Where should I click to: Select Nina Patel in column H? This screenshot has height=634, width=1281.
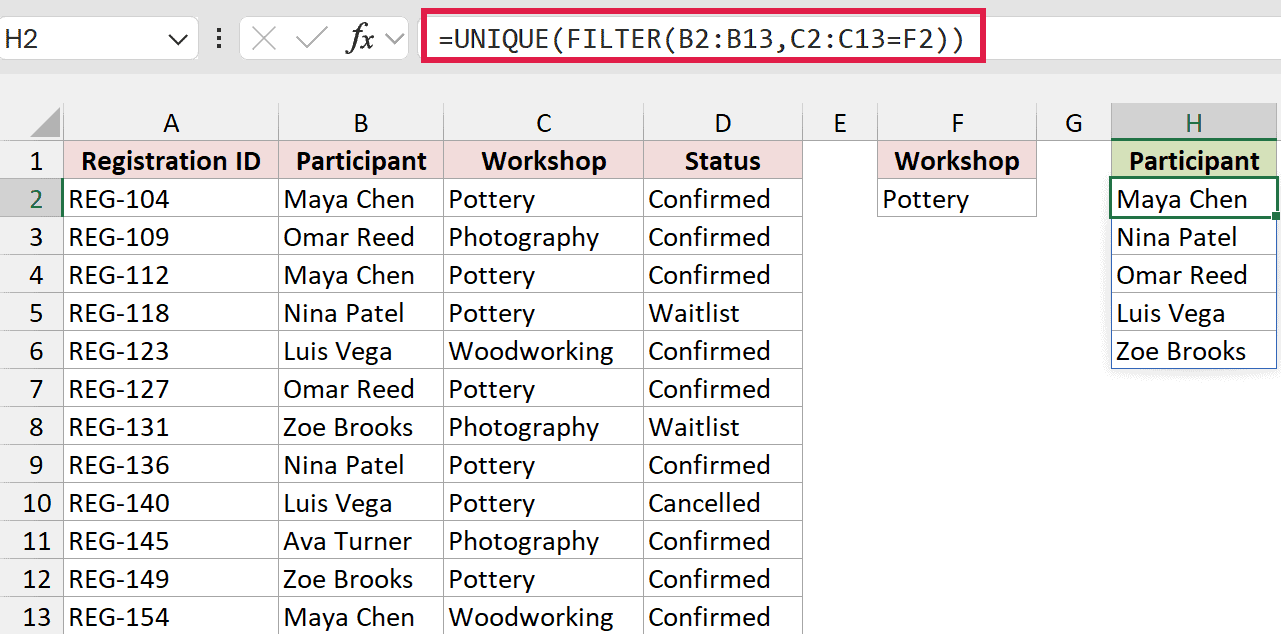(x=1195, y=237)
